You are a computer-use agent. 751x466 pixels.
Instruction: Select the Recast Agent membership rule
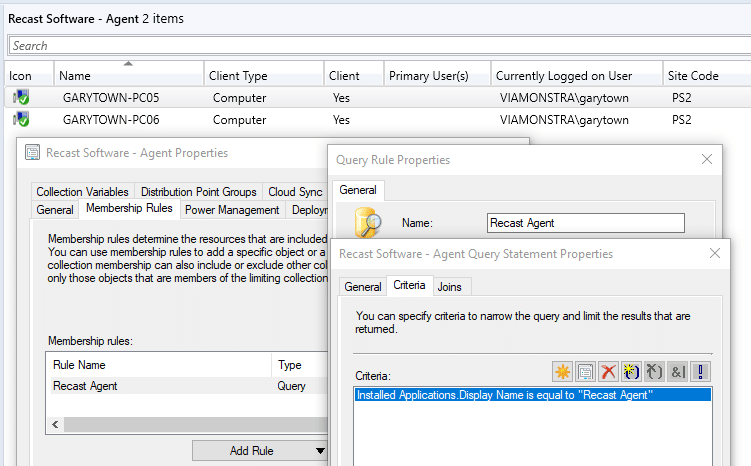pos(85,385)
